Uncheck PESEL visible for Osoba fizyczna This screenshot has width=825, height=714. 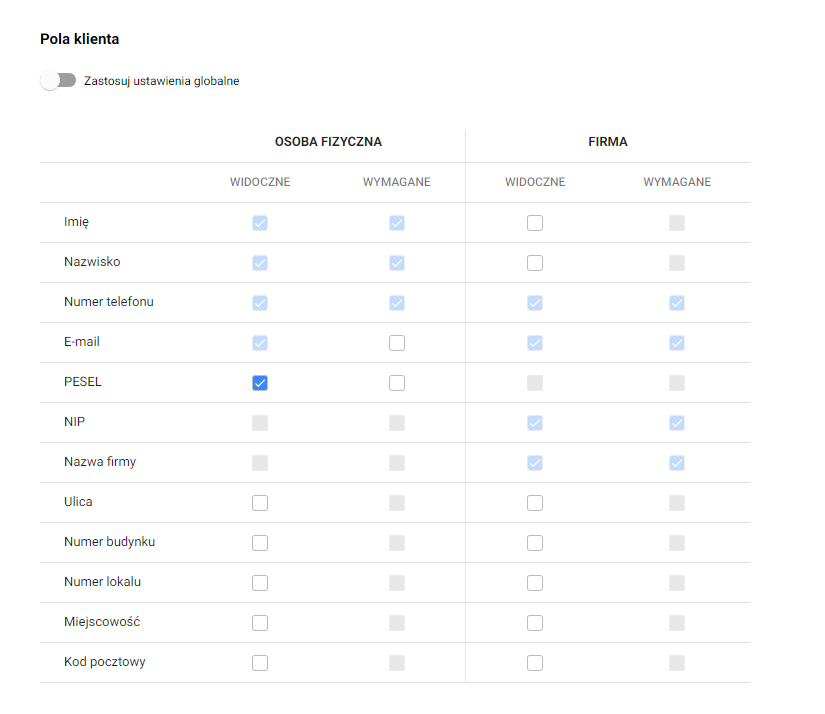click(x=260, y=382)
